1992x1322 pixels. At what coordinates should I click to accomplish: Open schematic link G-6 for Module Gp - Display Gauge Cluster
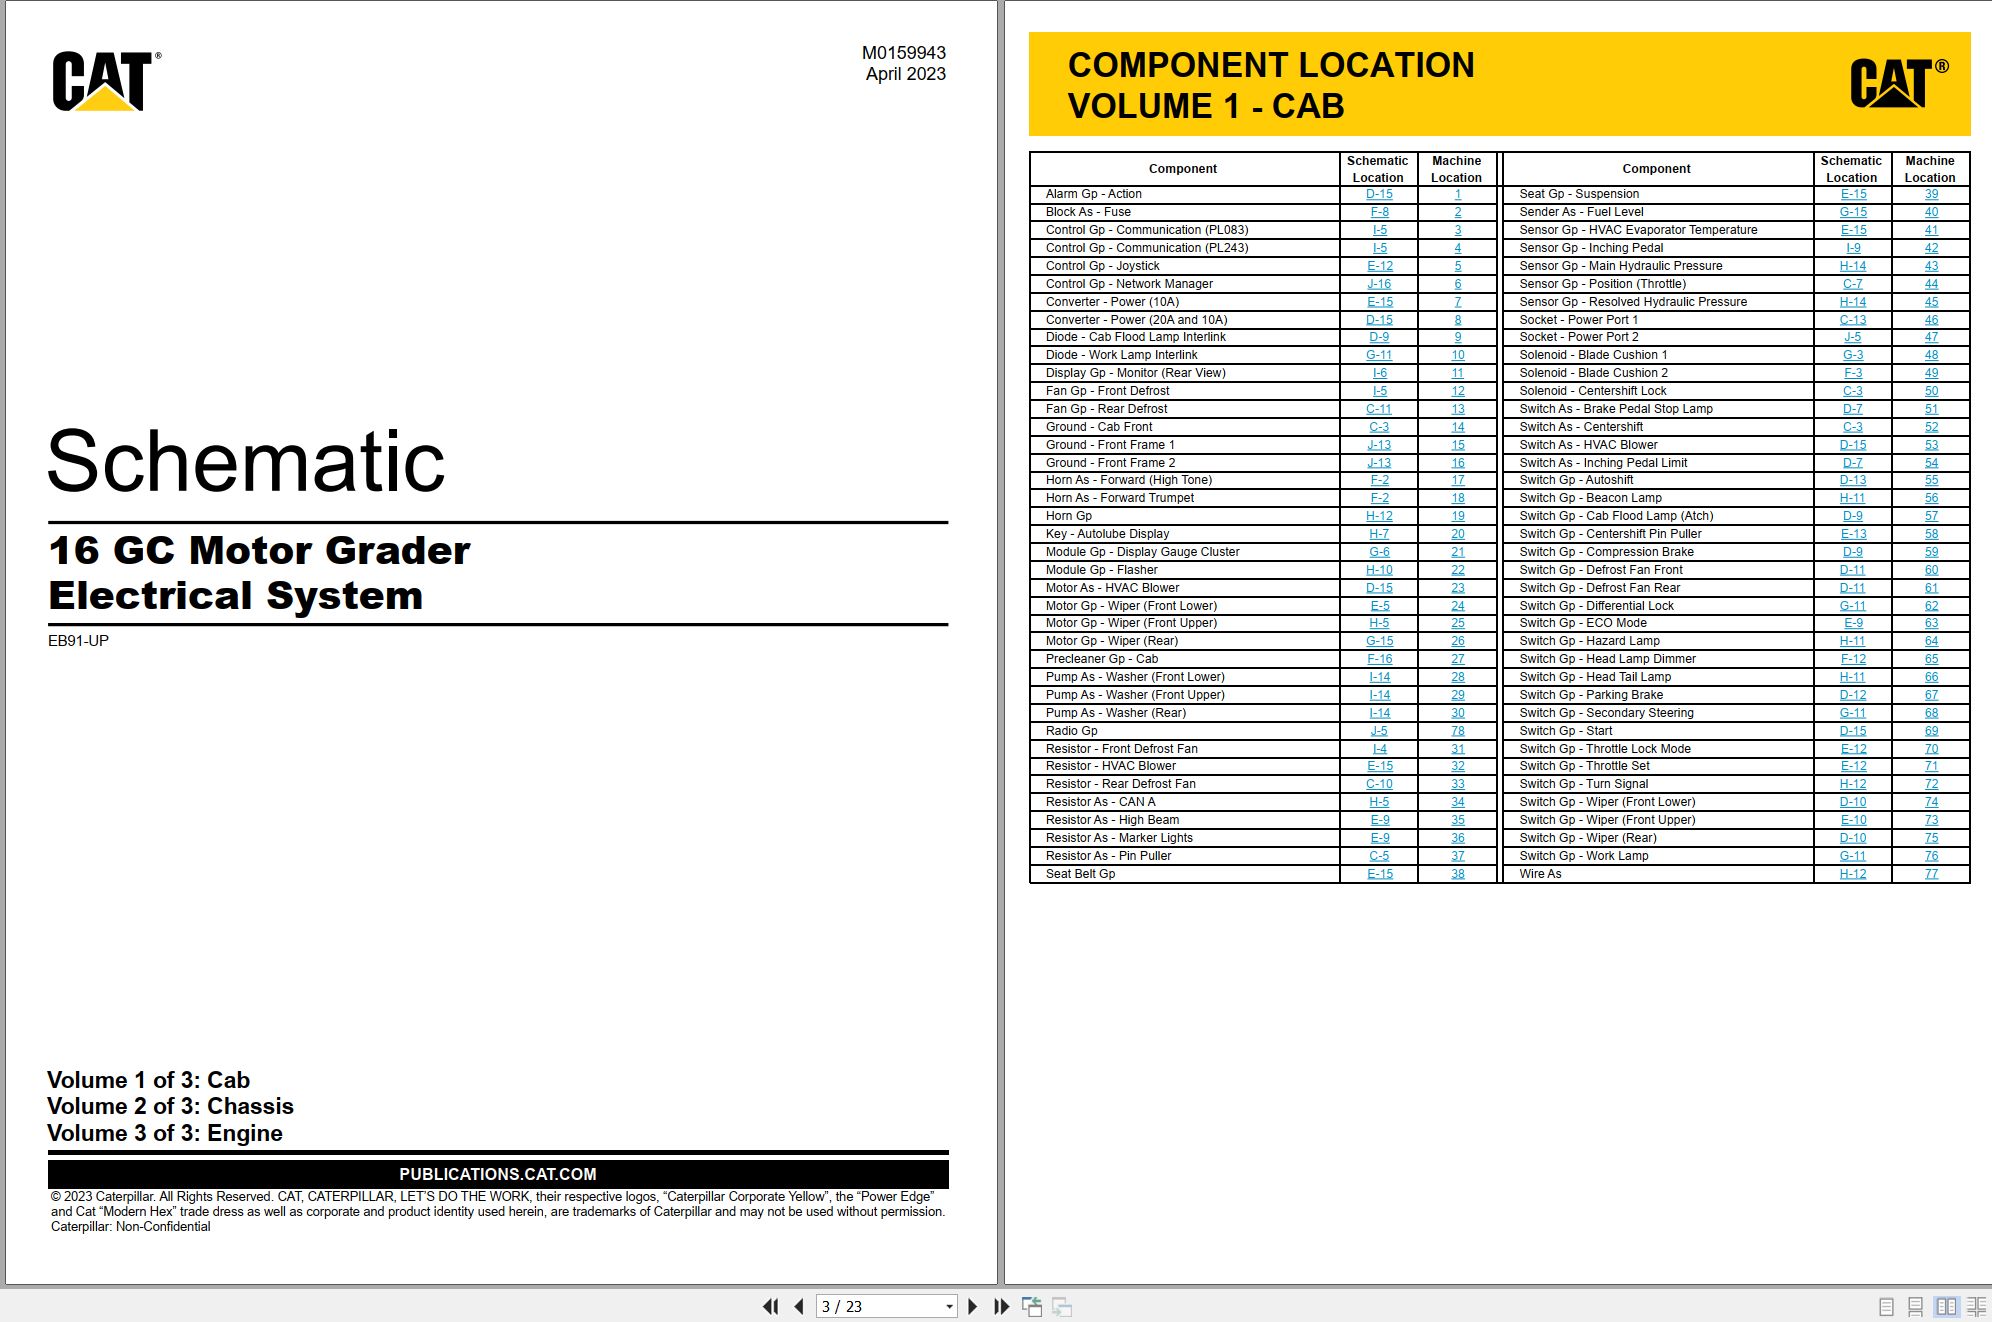pos(1379,552)
